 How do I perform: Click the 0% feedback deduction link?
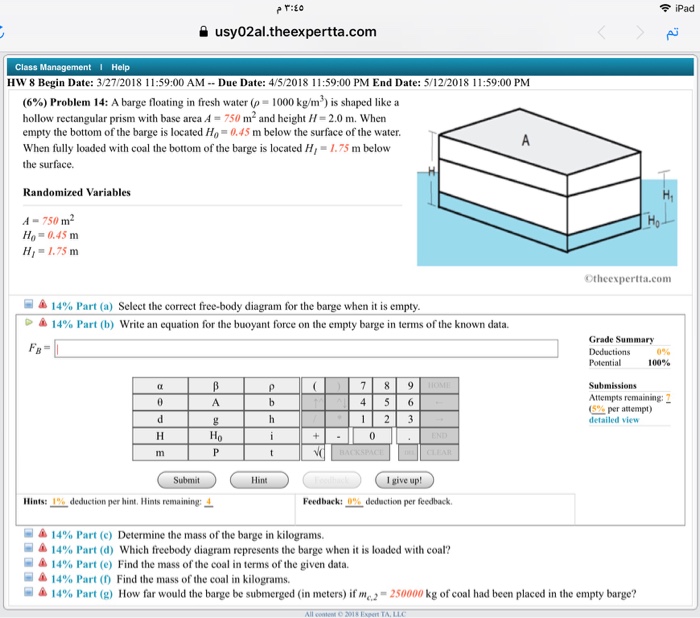point(354,501)
